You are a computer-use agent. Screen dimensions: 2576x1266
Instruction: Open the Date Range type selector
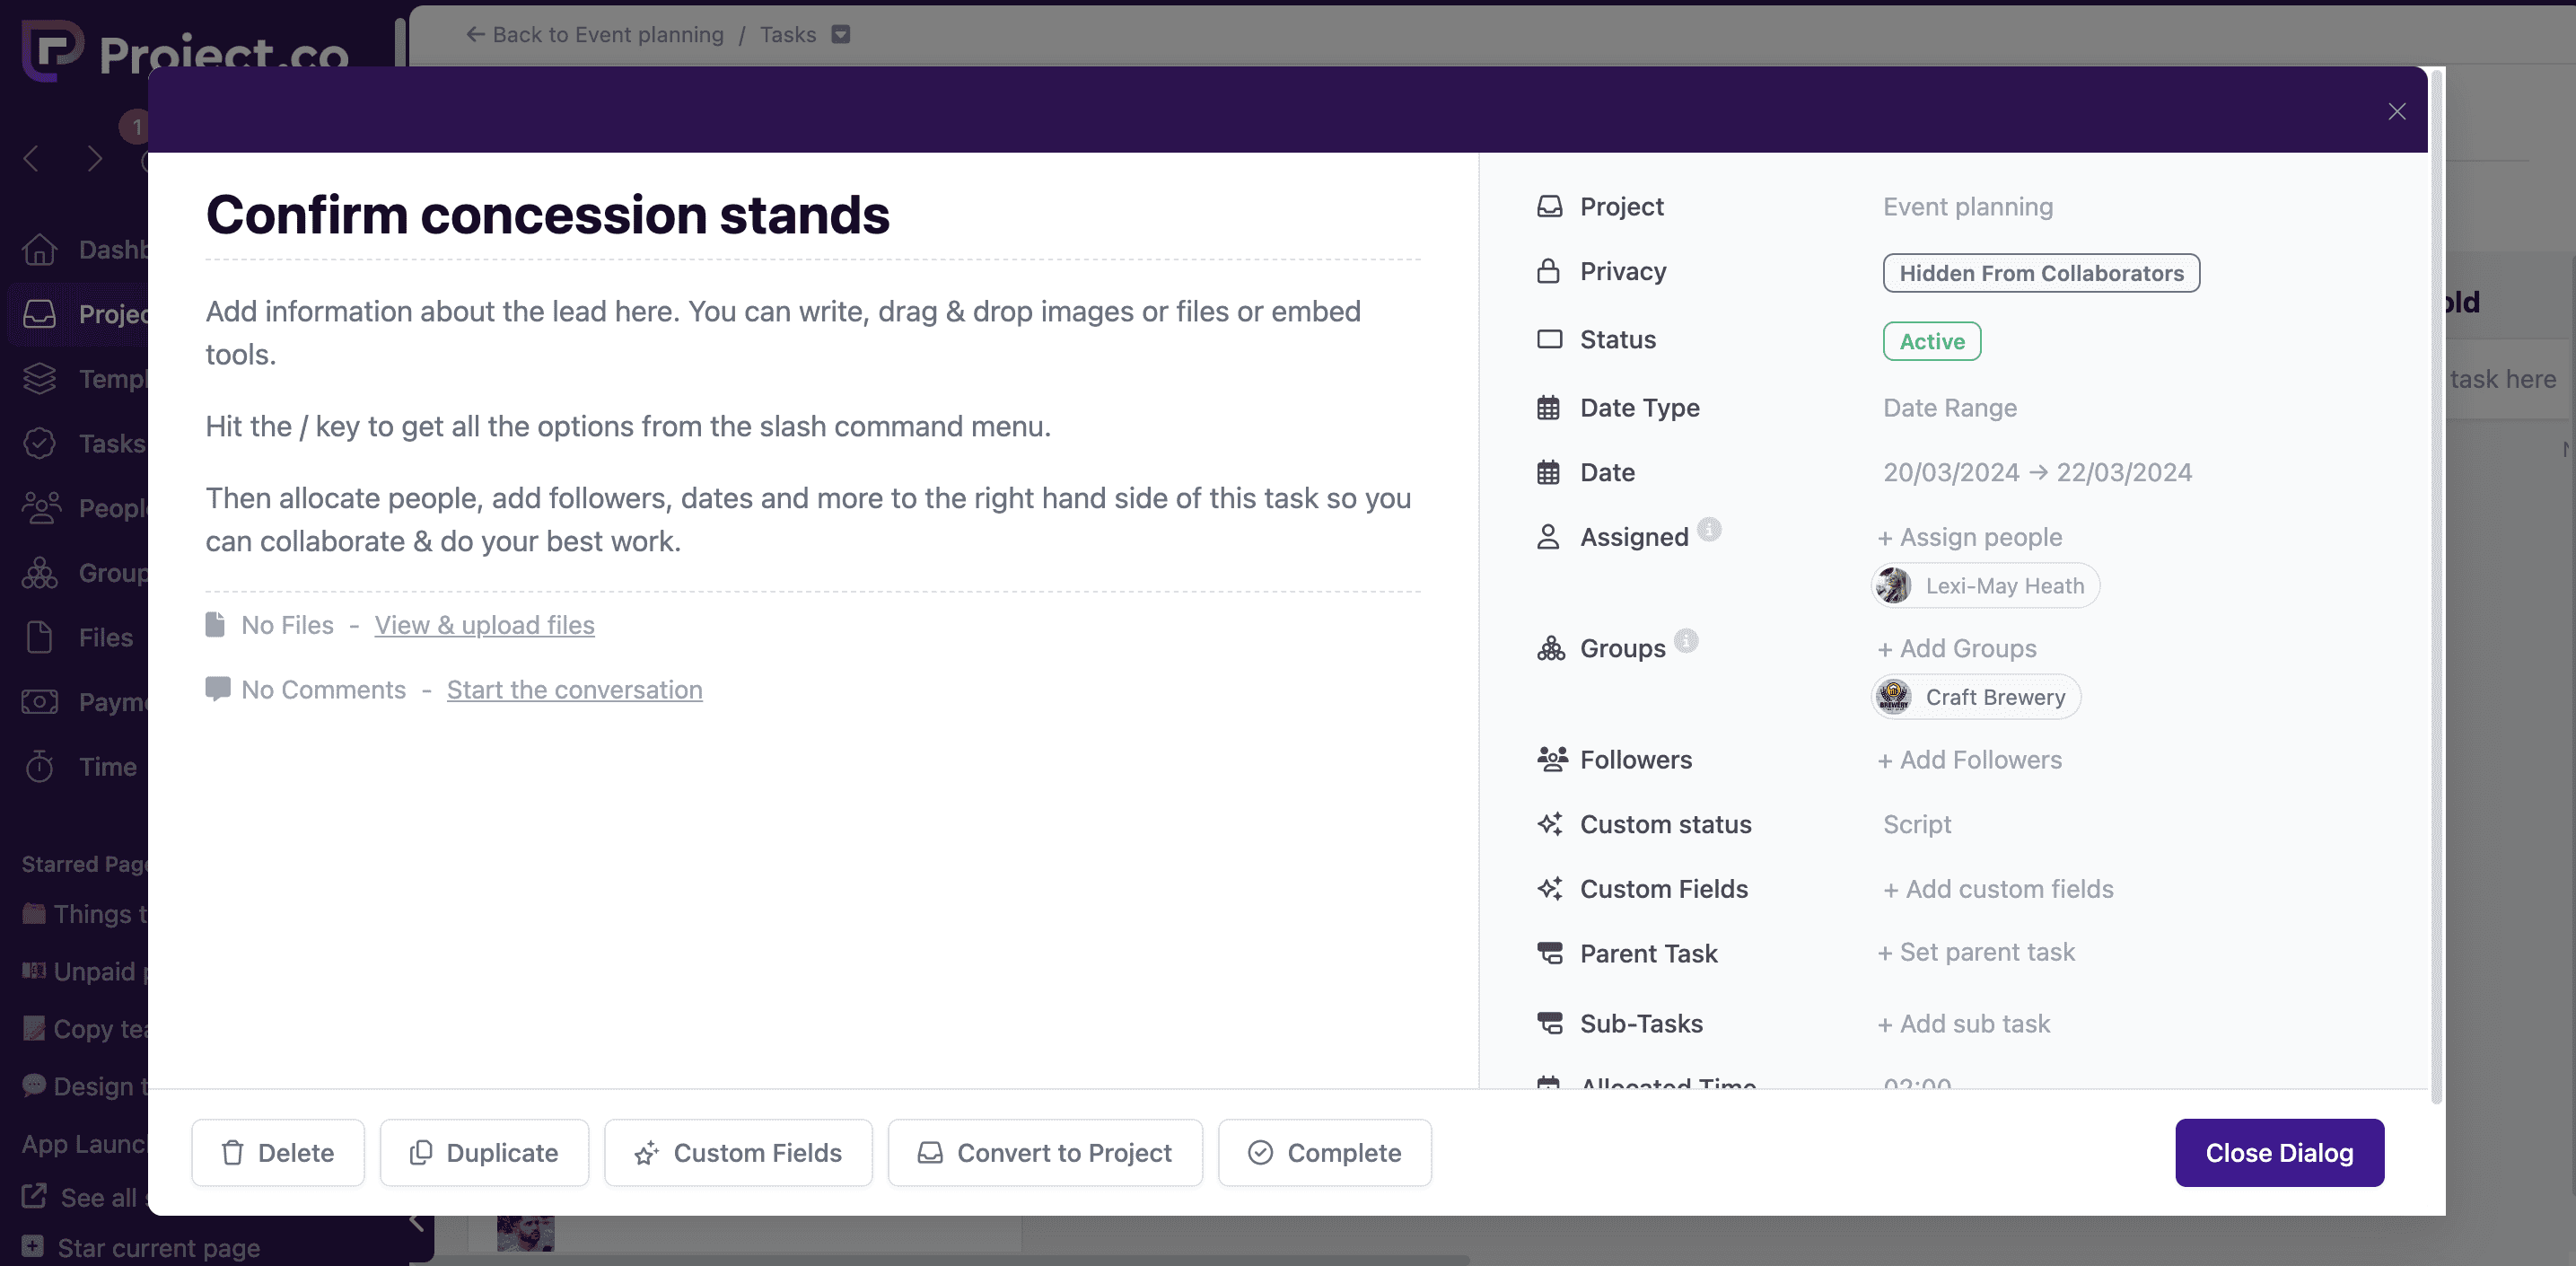coord(1949,408)
